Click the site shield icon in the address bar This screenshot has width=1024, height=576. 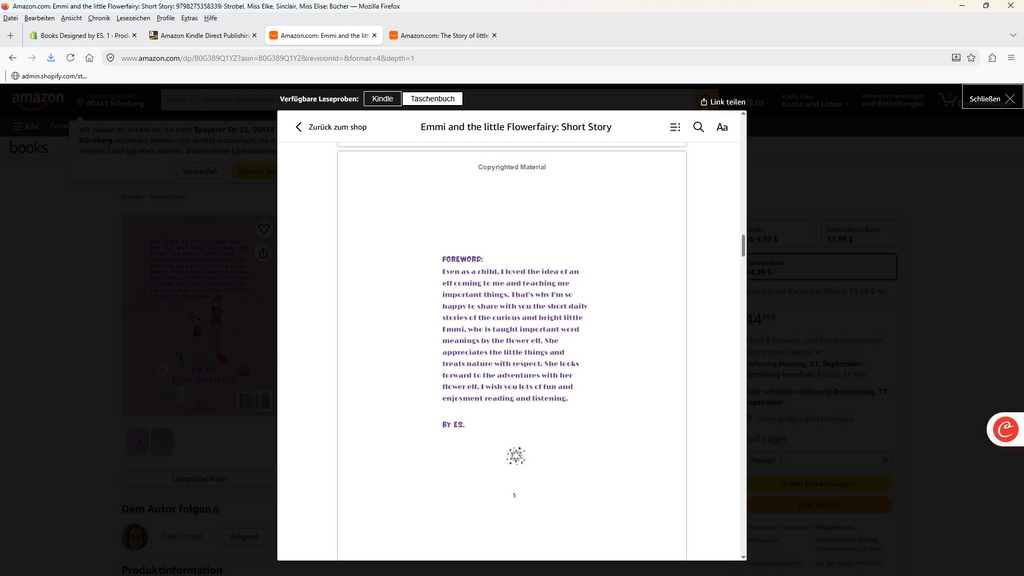[110, 58]
